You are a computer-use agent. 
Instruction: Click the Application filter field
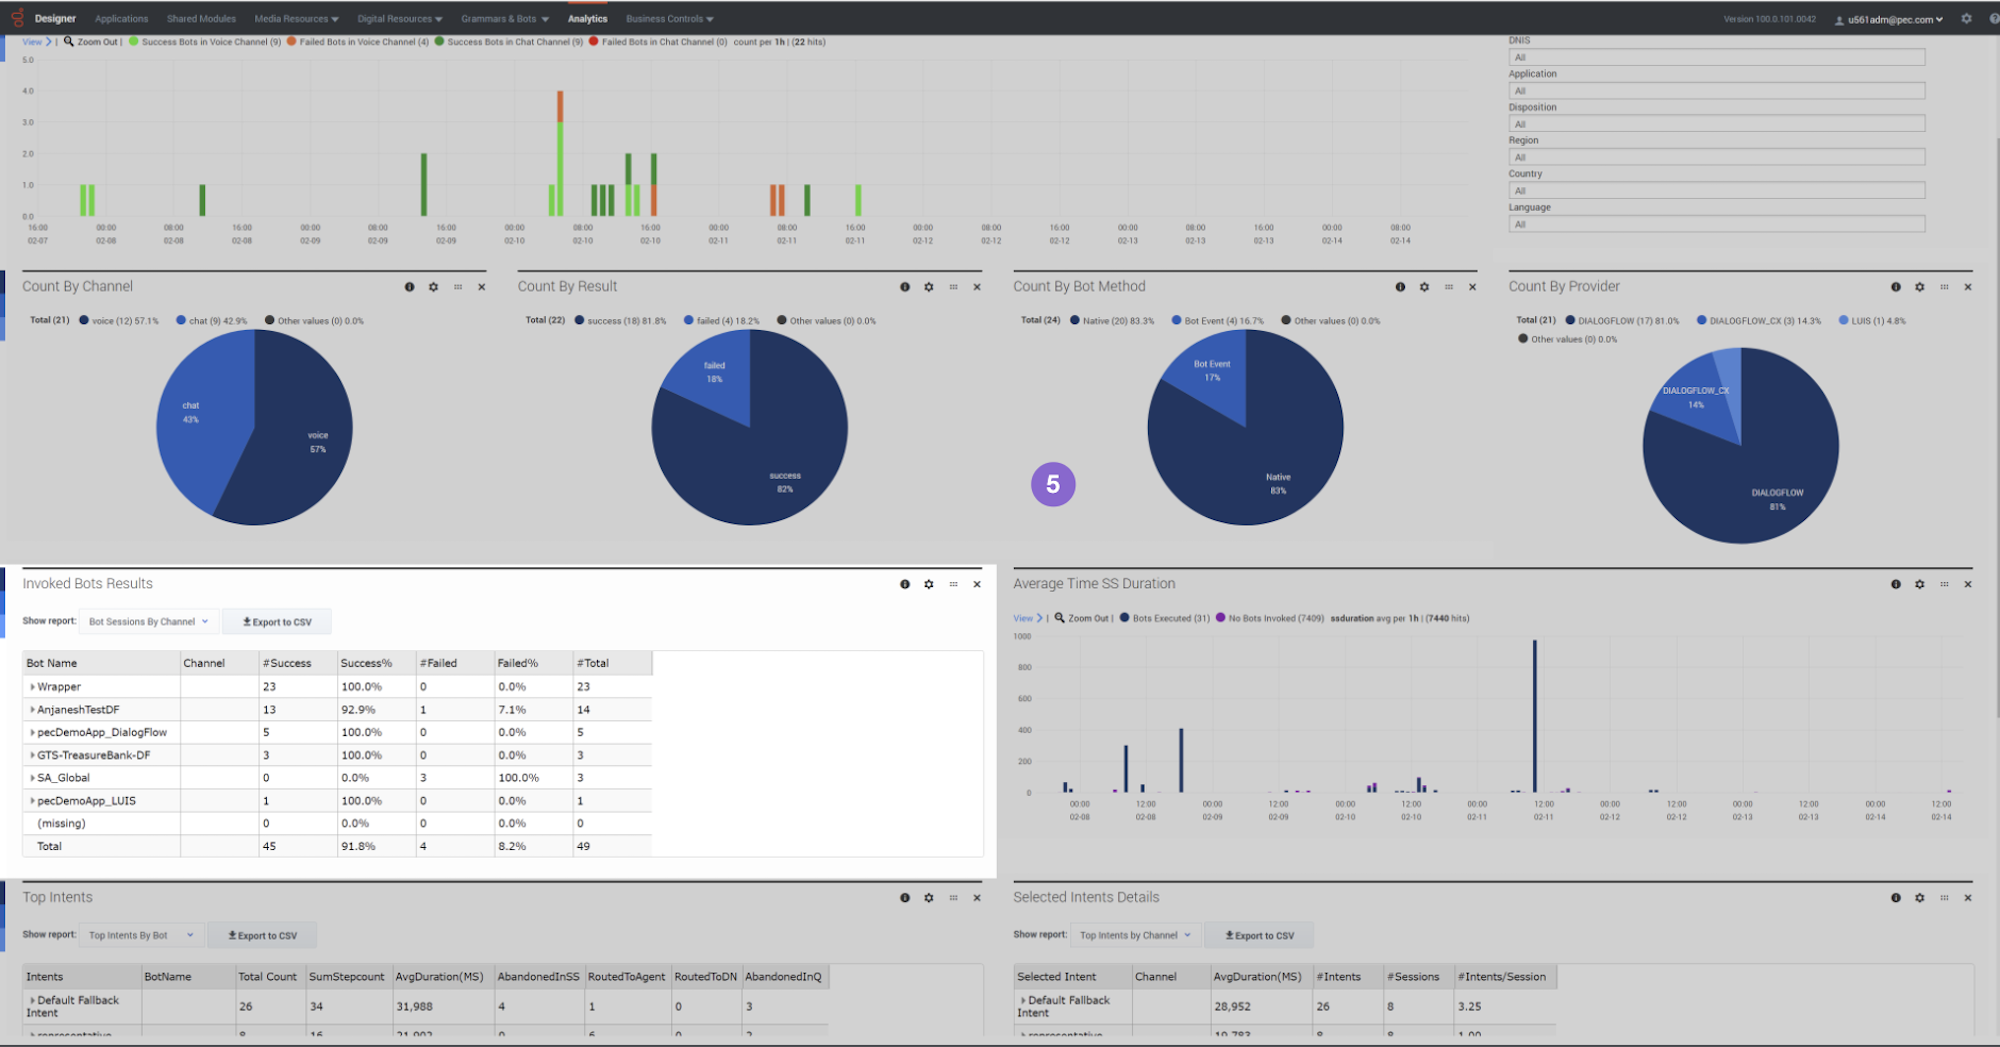click(1716, 91)
